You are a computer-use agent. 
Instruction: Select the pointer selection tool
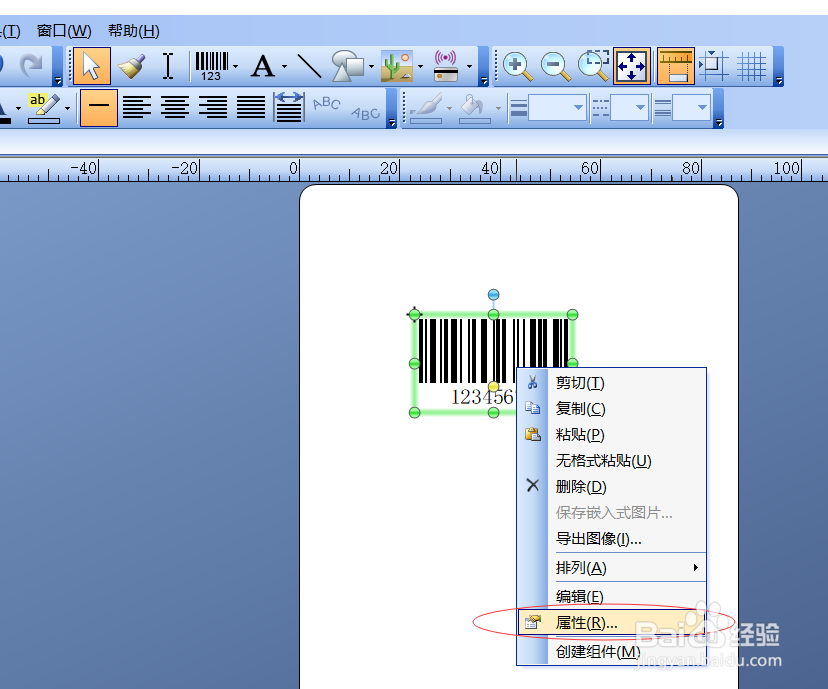pos(92,66)
